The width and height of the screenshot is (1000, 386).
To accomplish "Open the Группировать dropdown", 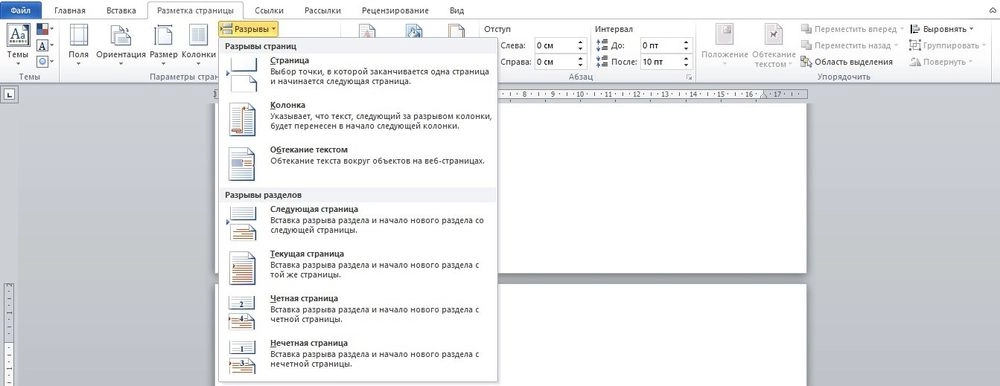I will click(x=947, y=45).
